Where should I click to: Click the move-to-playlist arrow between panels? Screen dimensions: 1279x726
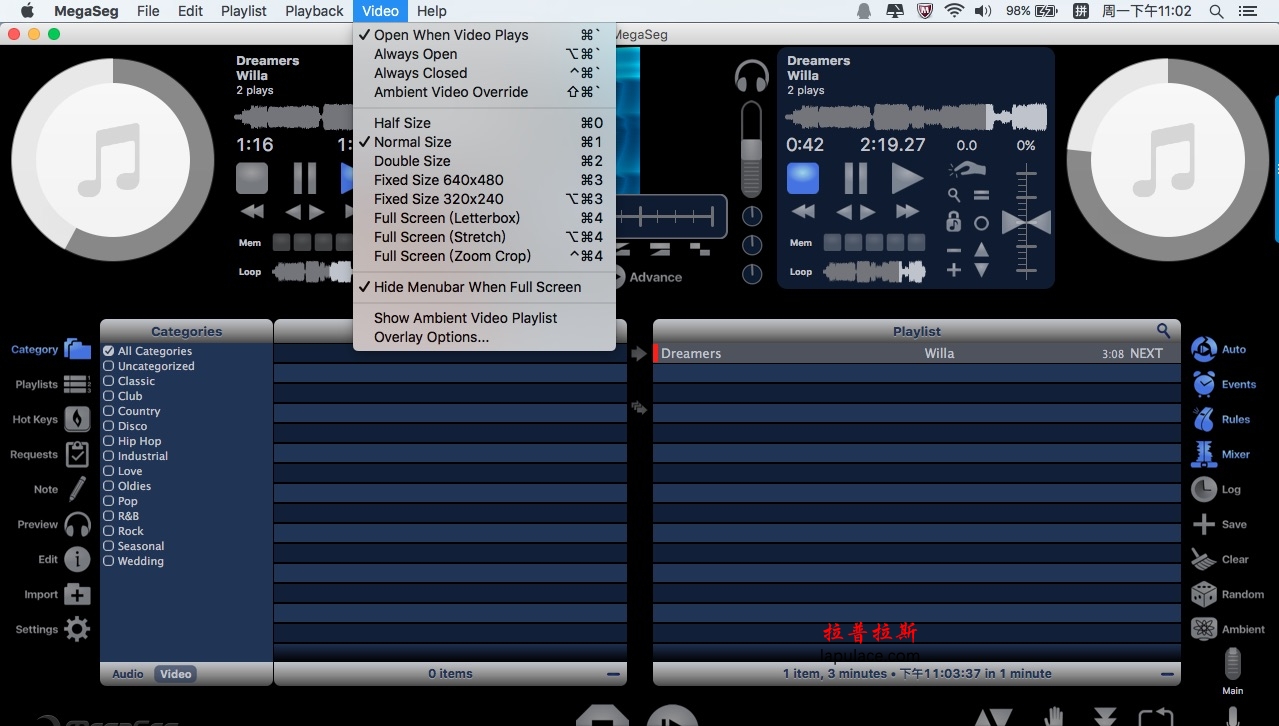point(640,353)
